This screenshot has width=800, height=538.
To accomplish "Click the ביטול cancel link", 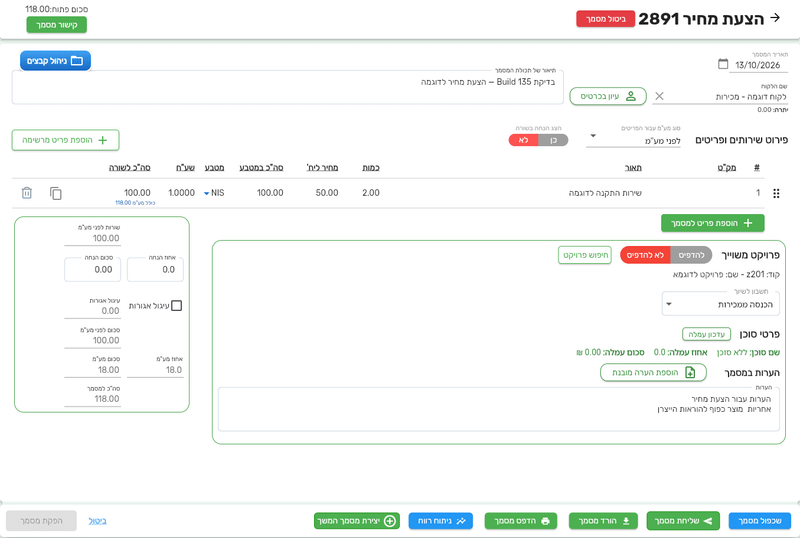I will (x=97, y=521).
